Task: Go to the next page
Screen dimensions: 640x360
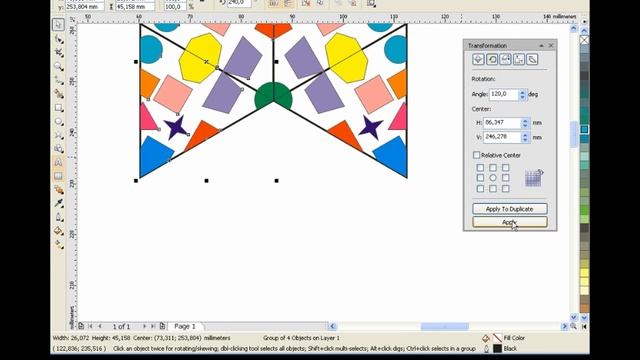Action: click(x=144, y=326)
